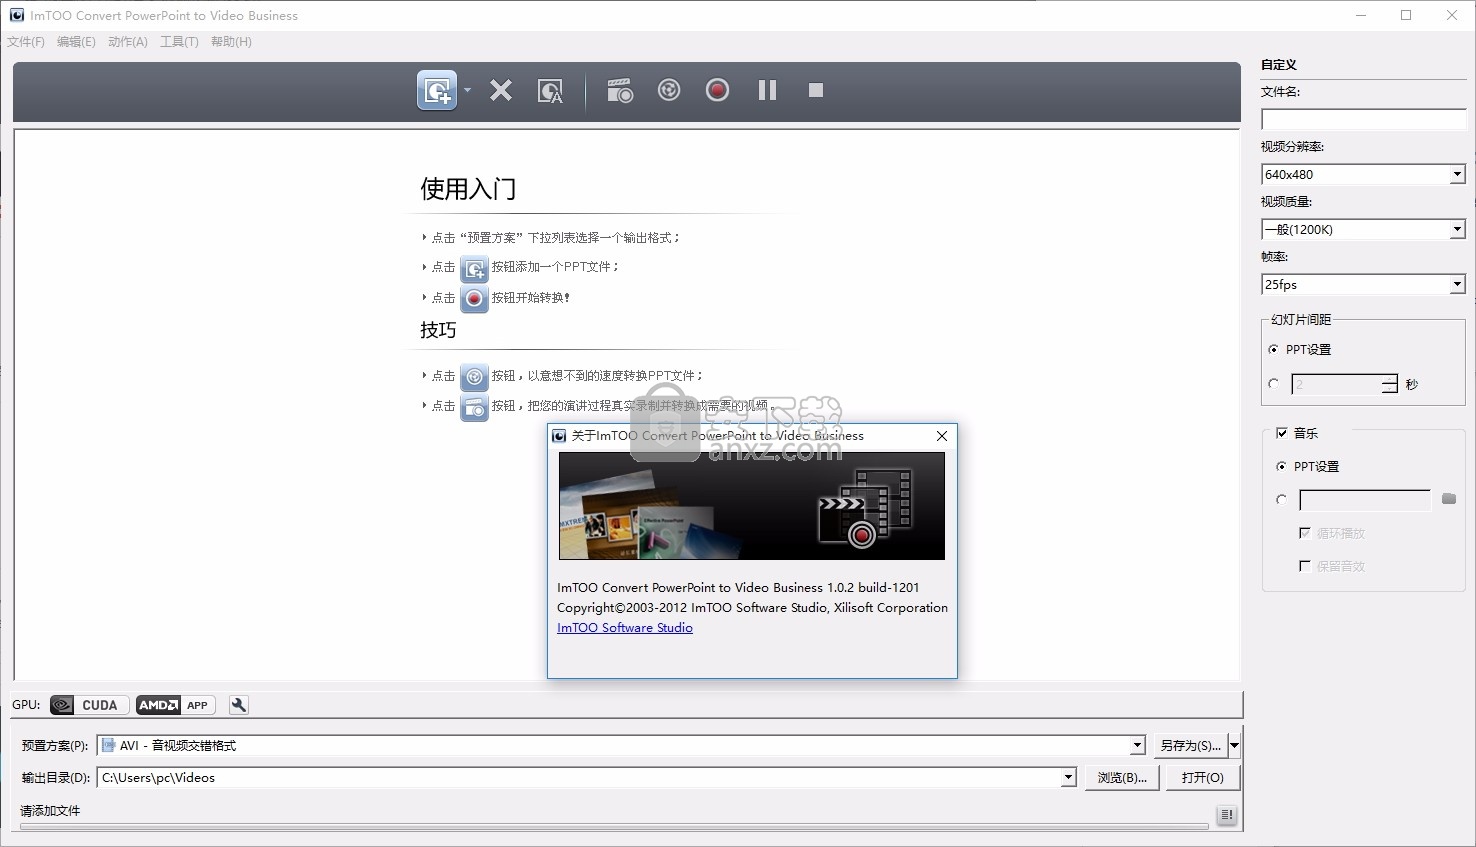Expand the 视频分辨率 640x480 dropdown
The image size is (1476, 847).
[x=1457, y=175]
